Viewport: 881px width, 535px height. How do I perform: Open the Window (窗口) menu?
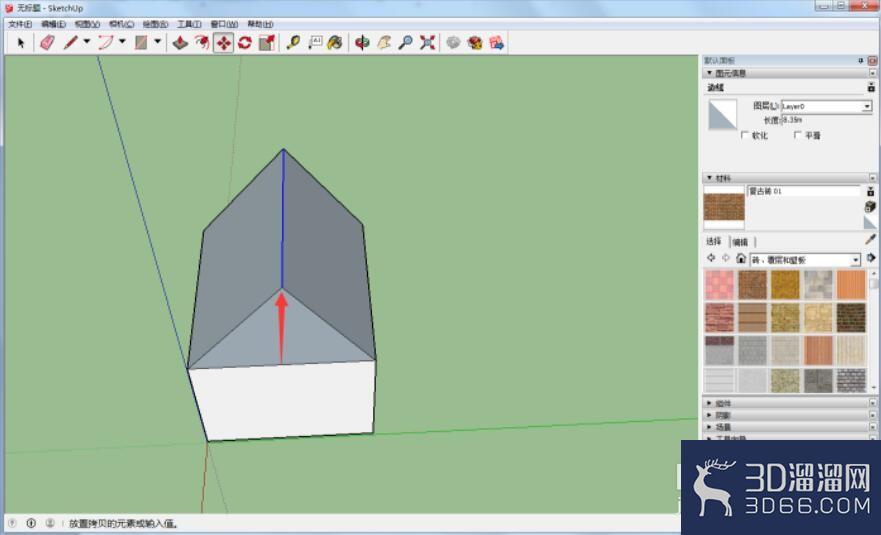[224, 24]
